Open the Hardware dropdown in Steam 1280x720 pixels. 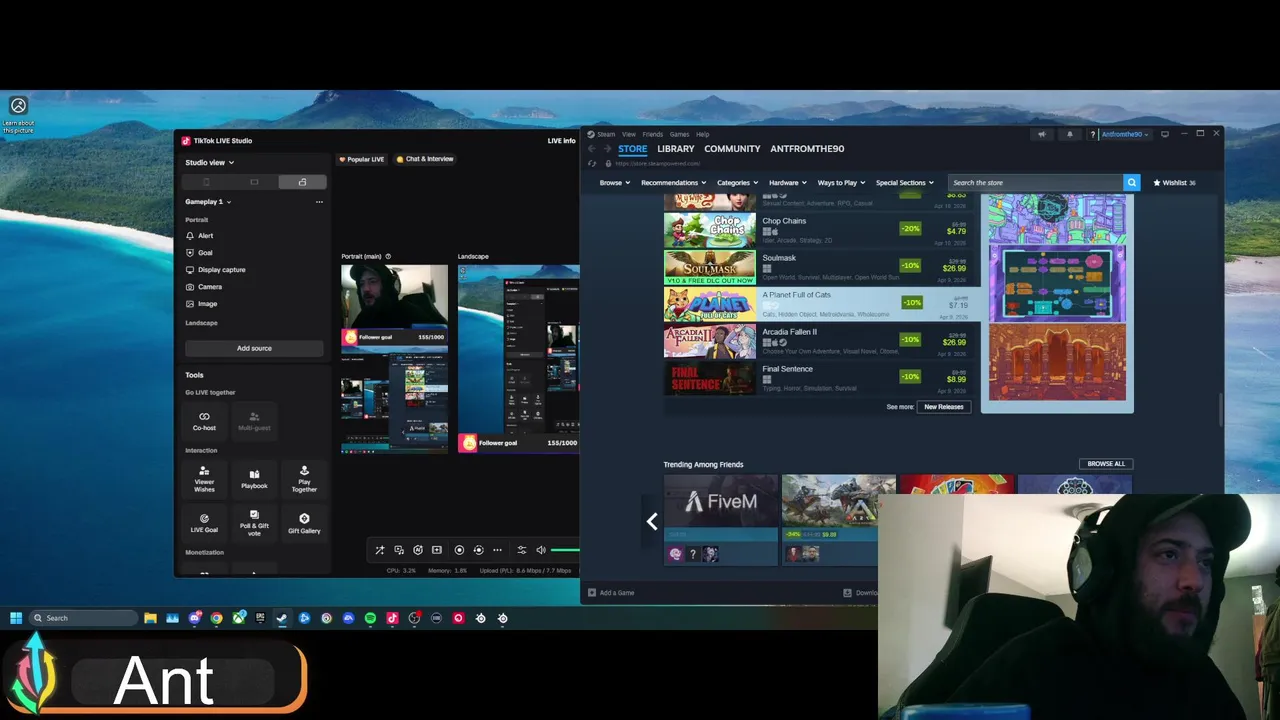click(788, 183)
